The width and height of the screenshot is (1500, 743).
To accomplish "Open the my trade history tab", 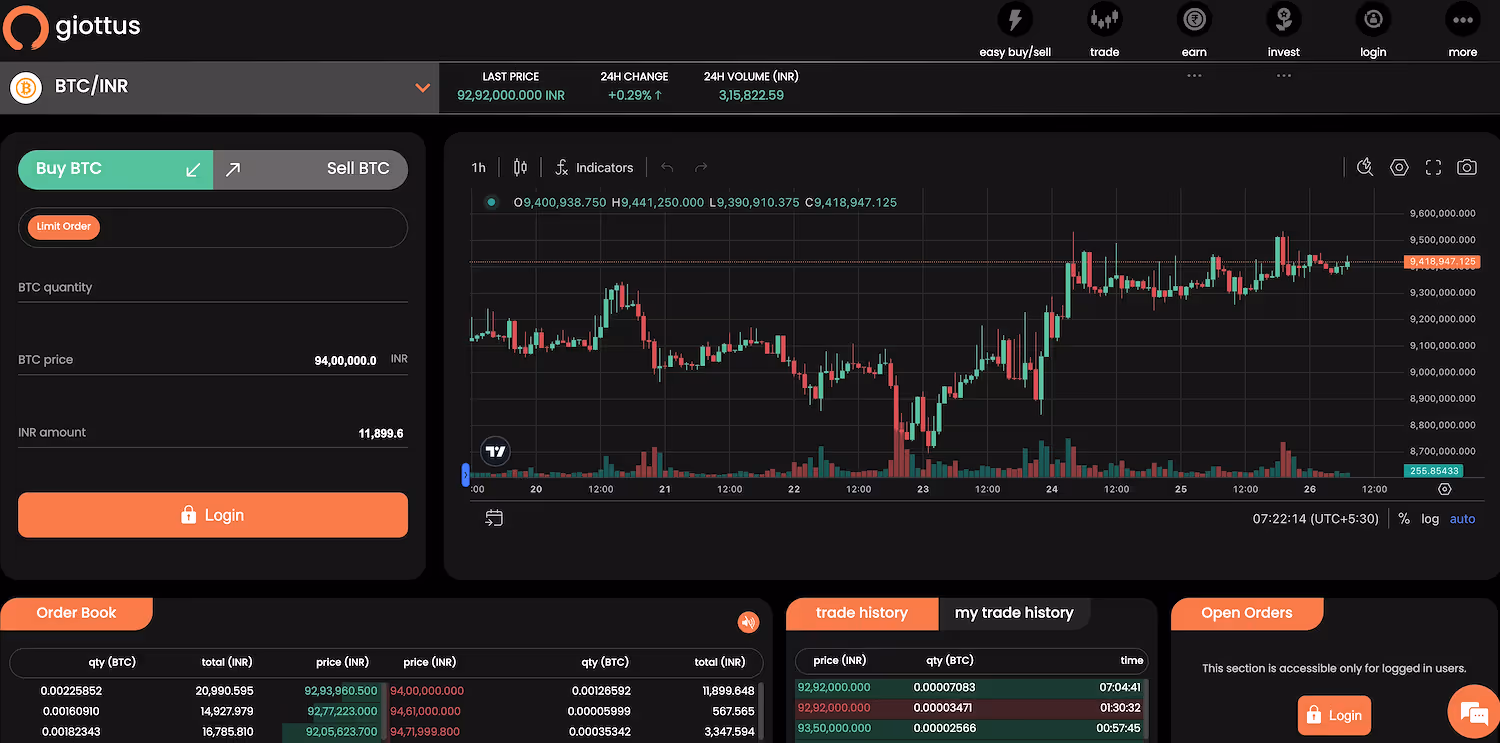I will 1014,613.
